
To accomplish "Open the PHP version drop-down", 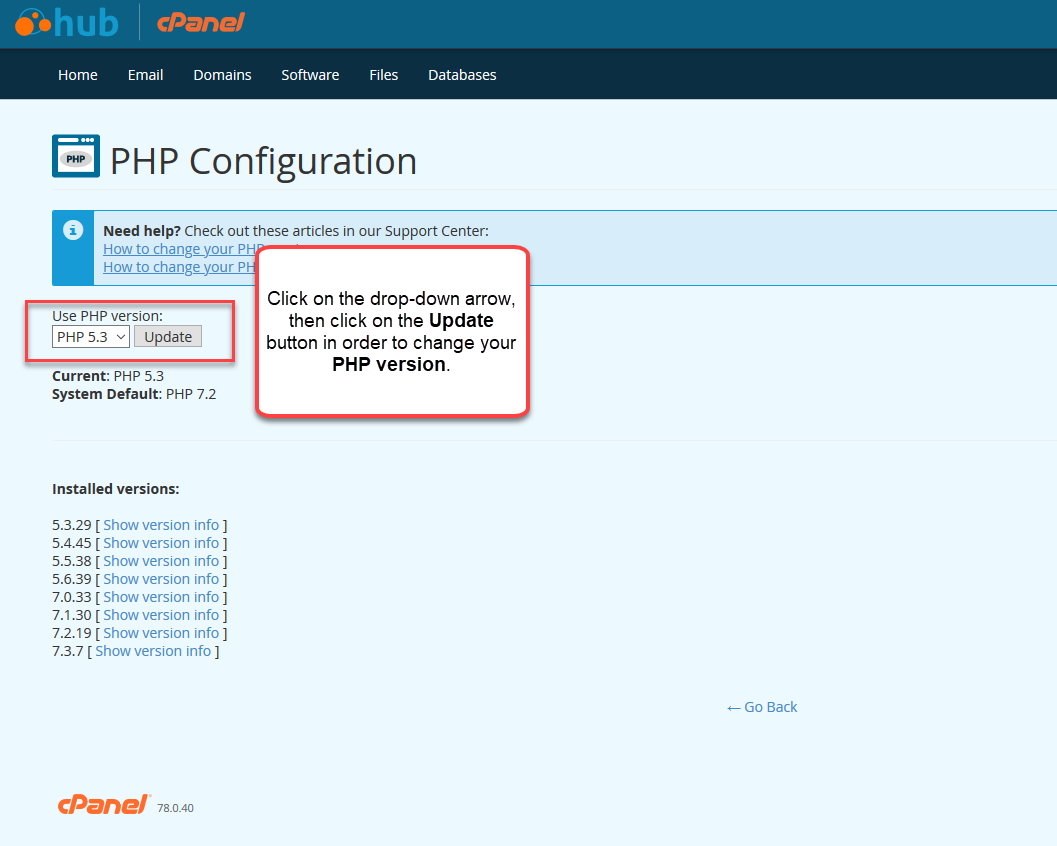I will pyautogui.click(x=91, y=337).
